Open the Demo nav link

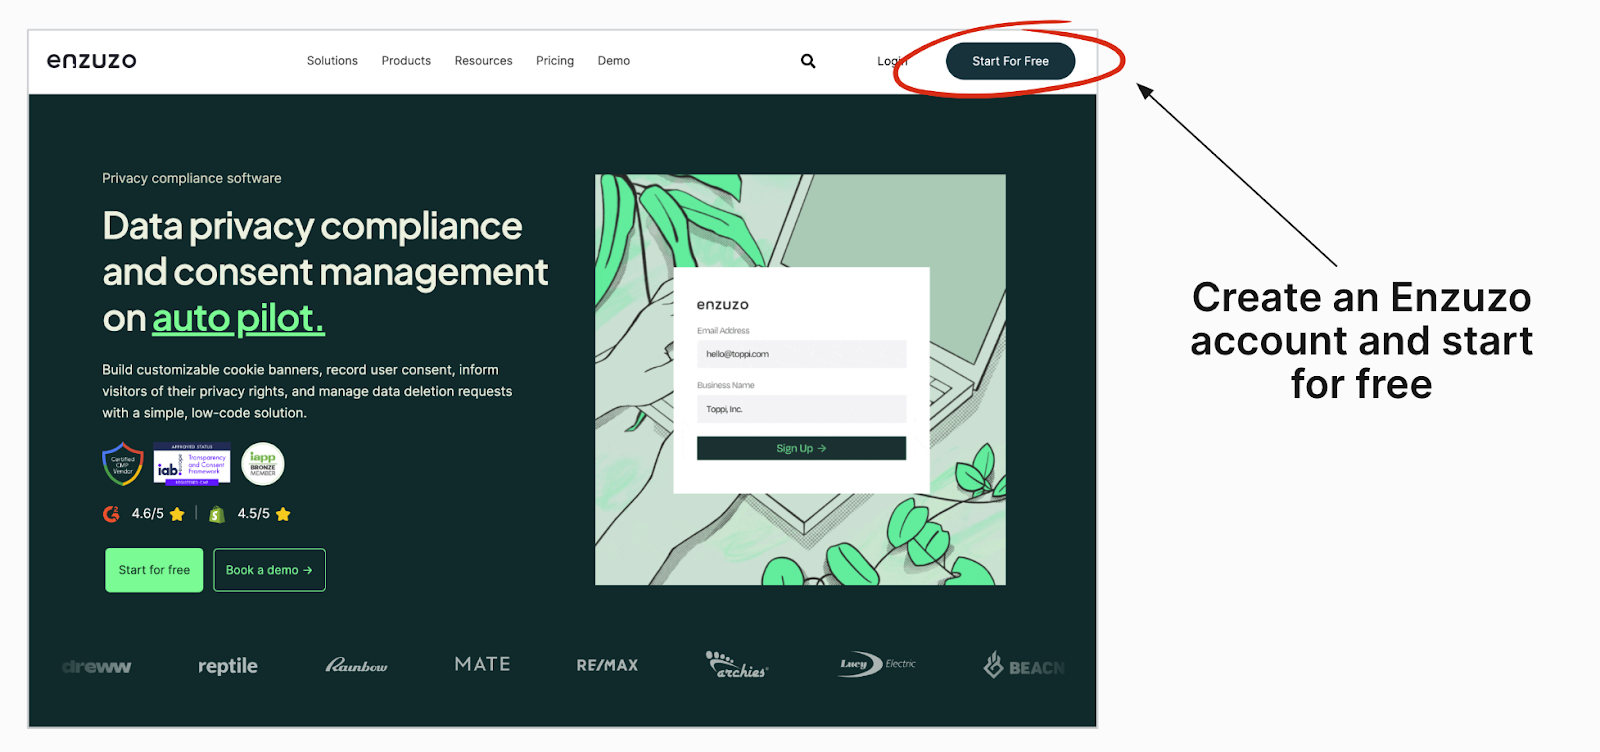[x=614, y=61]
